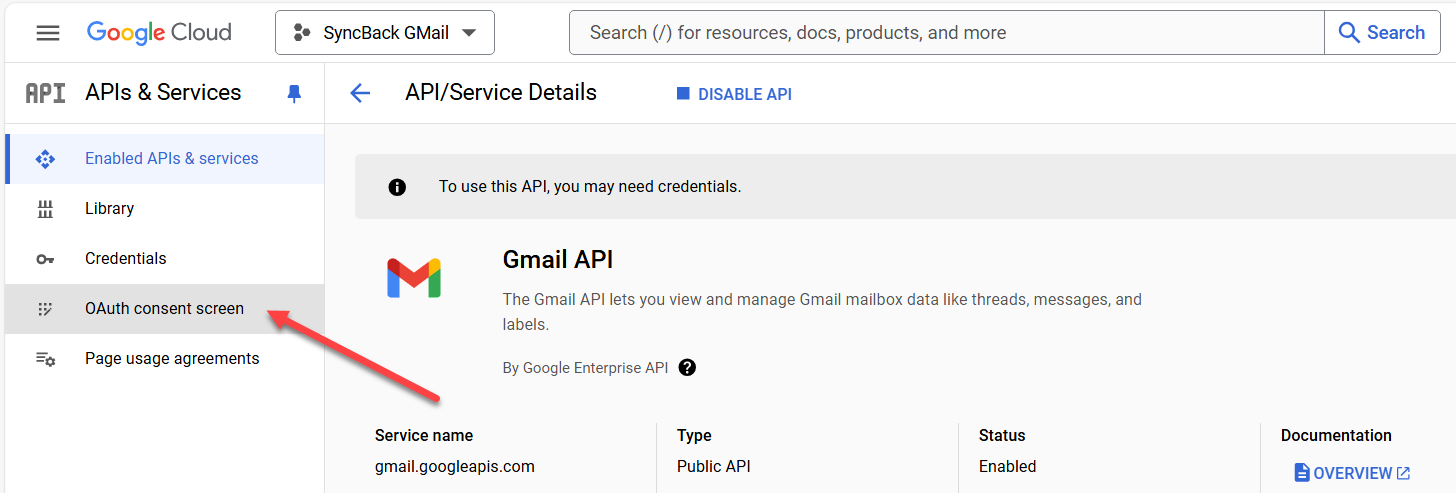Click the help icon beside Google Enterprise API

687,367
